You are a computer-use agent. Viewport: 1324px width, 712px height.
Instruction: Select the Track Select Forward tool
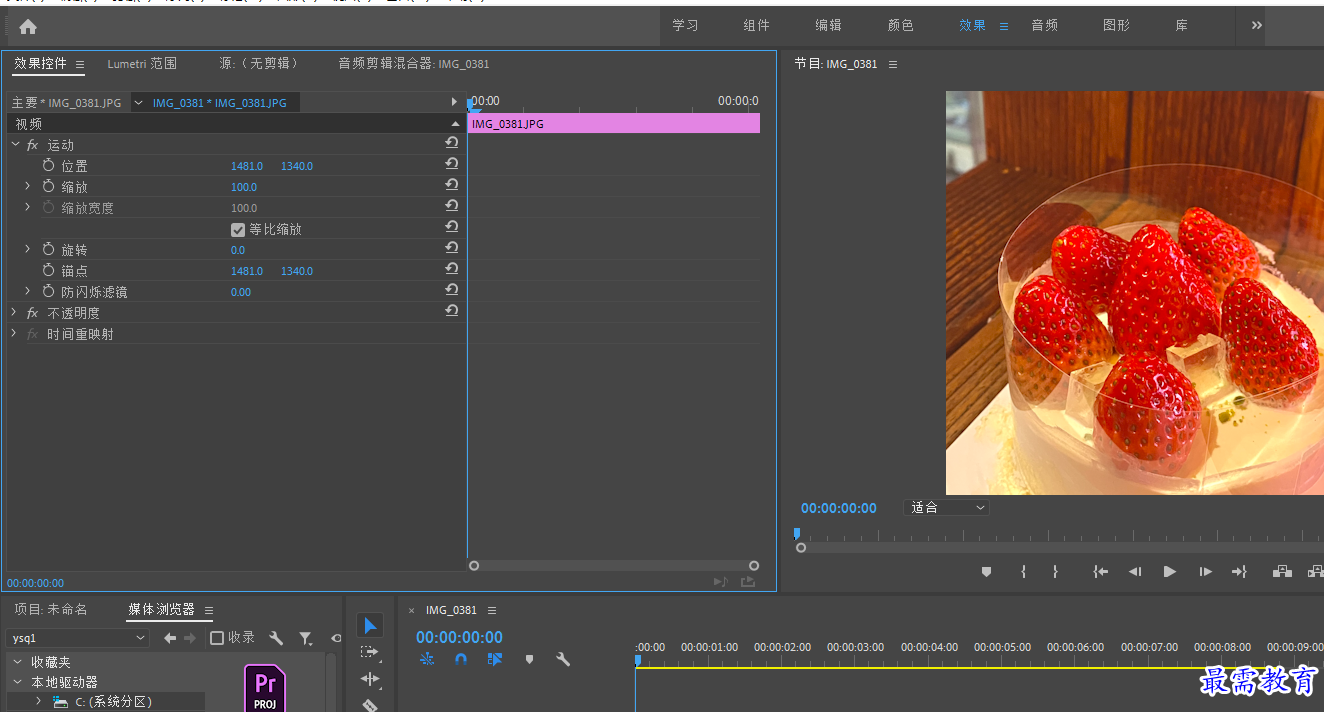(x=370, y=652)
